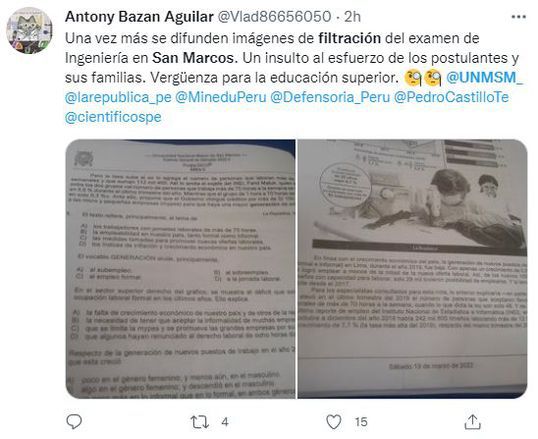Screen dimensions: 538x439
Task: Like the tweet with the heart icon
Action: click(x=334, y=421)
